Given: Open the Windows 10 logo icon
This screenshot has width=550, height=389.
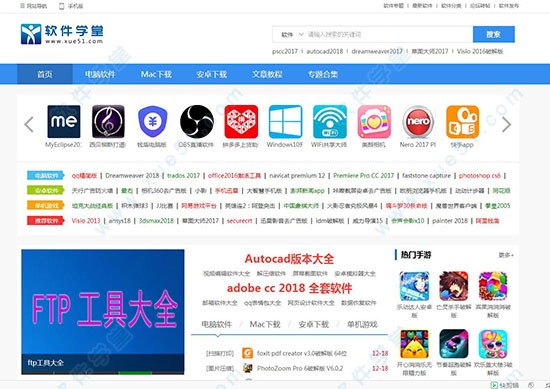Looking at the screenshot, I should pos(286,121).
